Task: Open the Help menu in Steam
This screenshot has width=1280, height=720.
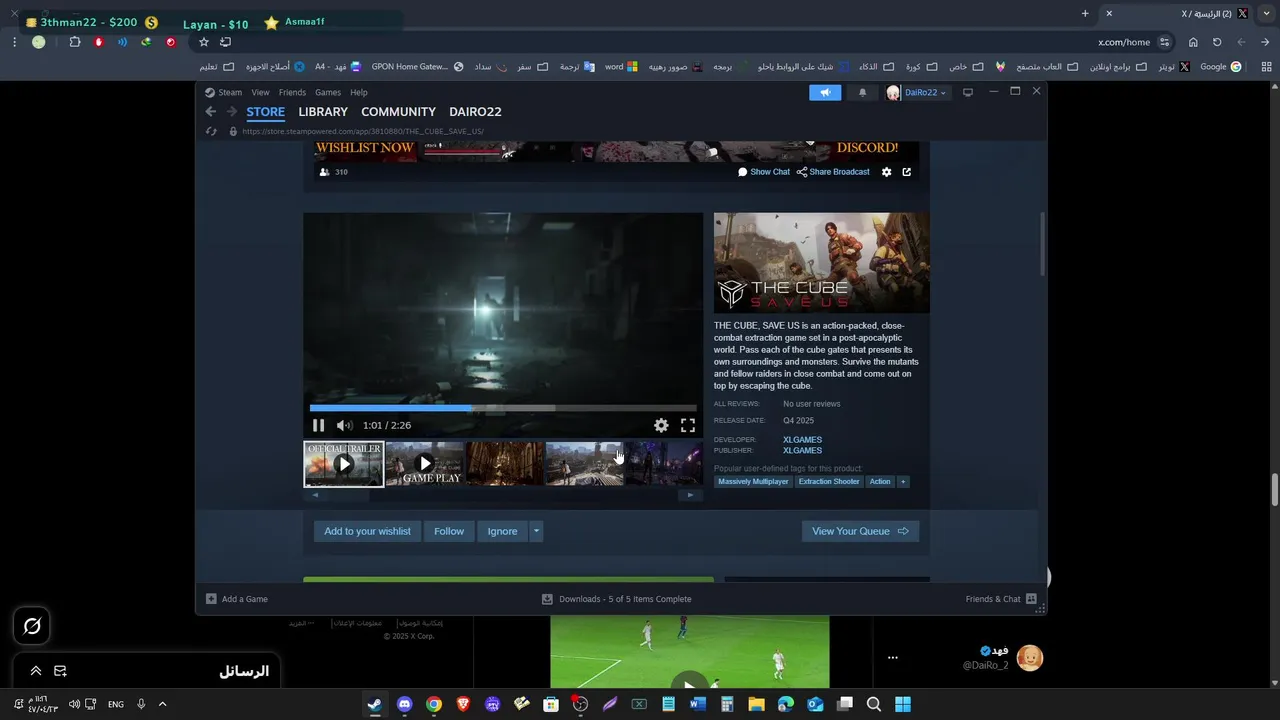Action: (x=359, y=92)
